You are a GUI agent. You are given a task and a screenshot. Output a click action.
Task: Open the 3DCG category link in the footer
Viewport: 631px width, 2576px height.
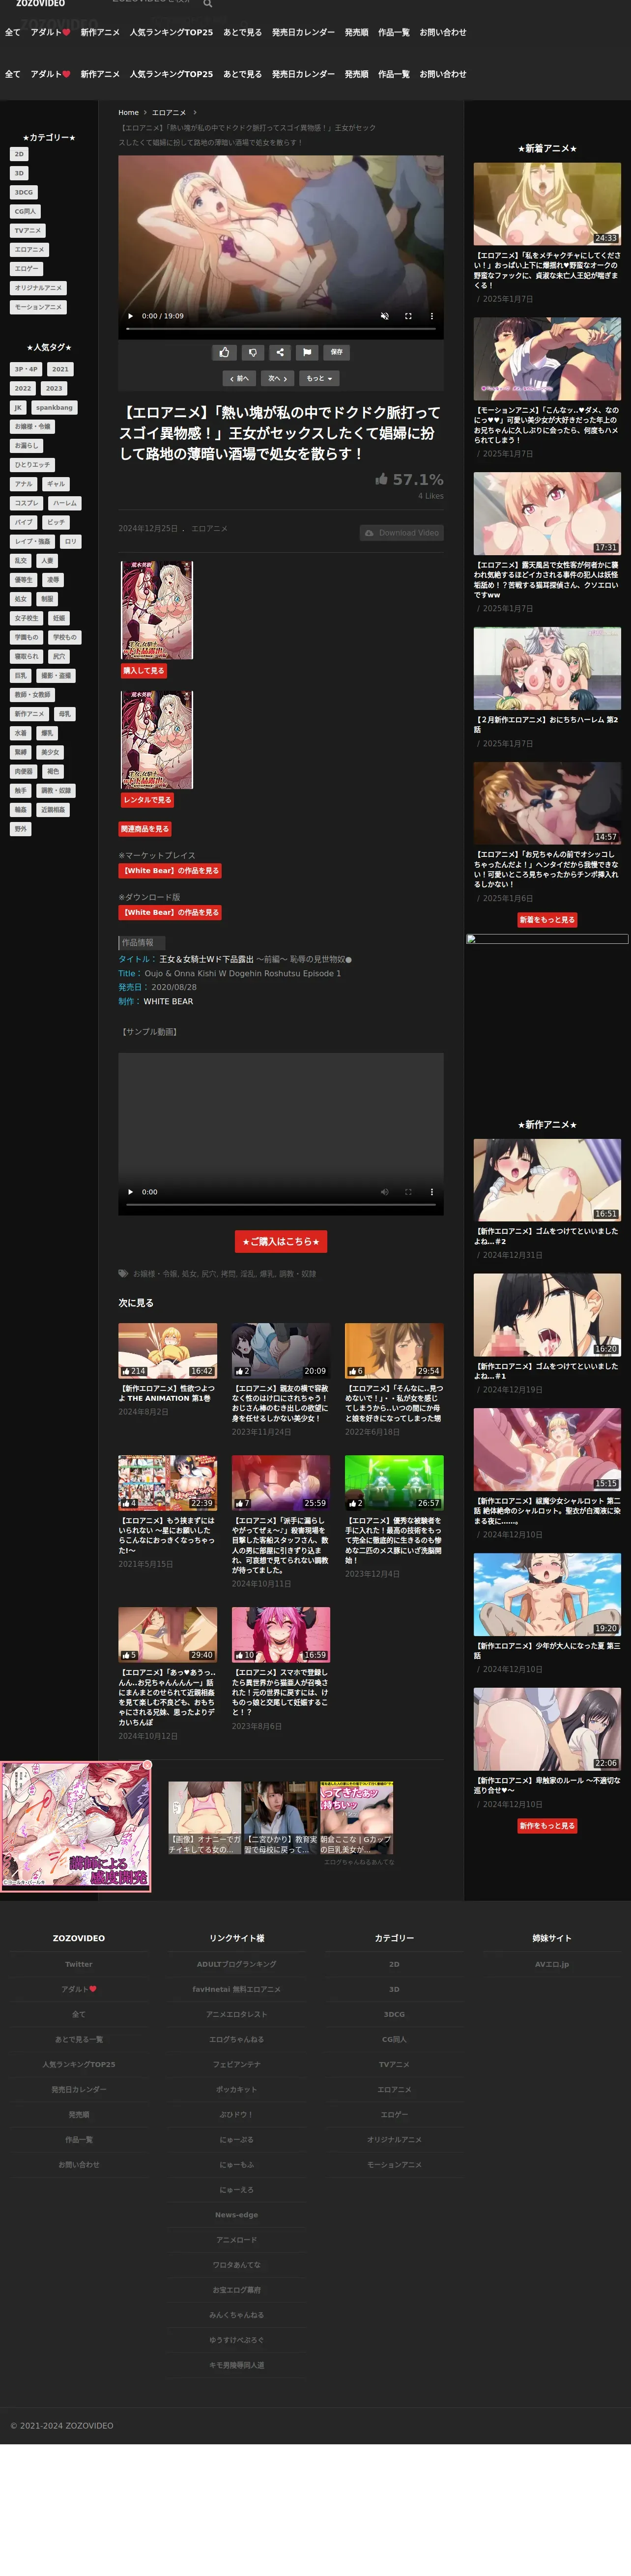(394, 2014)
